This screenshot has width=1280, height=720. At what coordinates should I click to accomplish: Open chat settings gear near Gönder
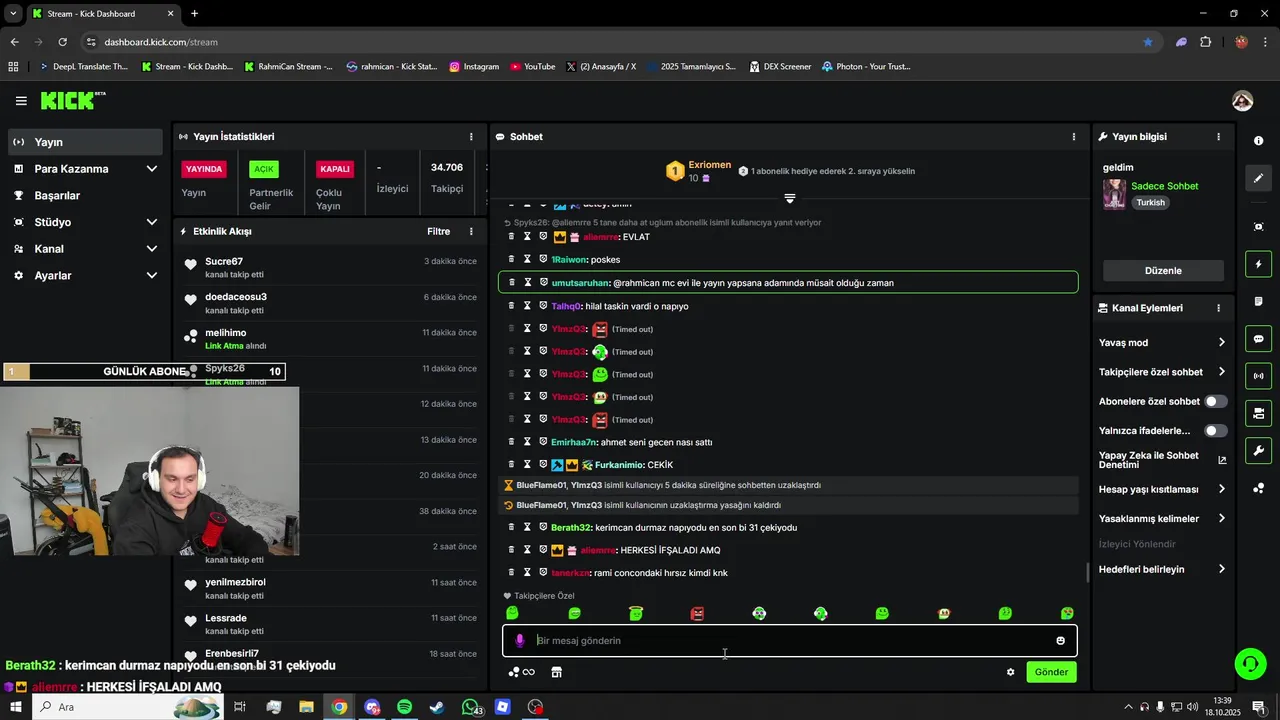pos(1011,672)
